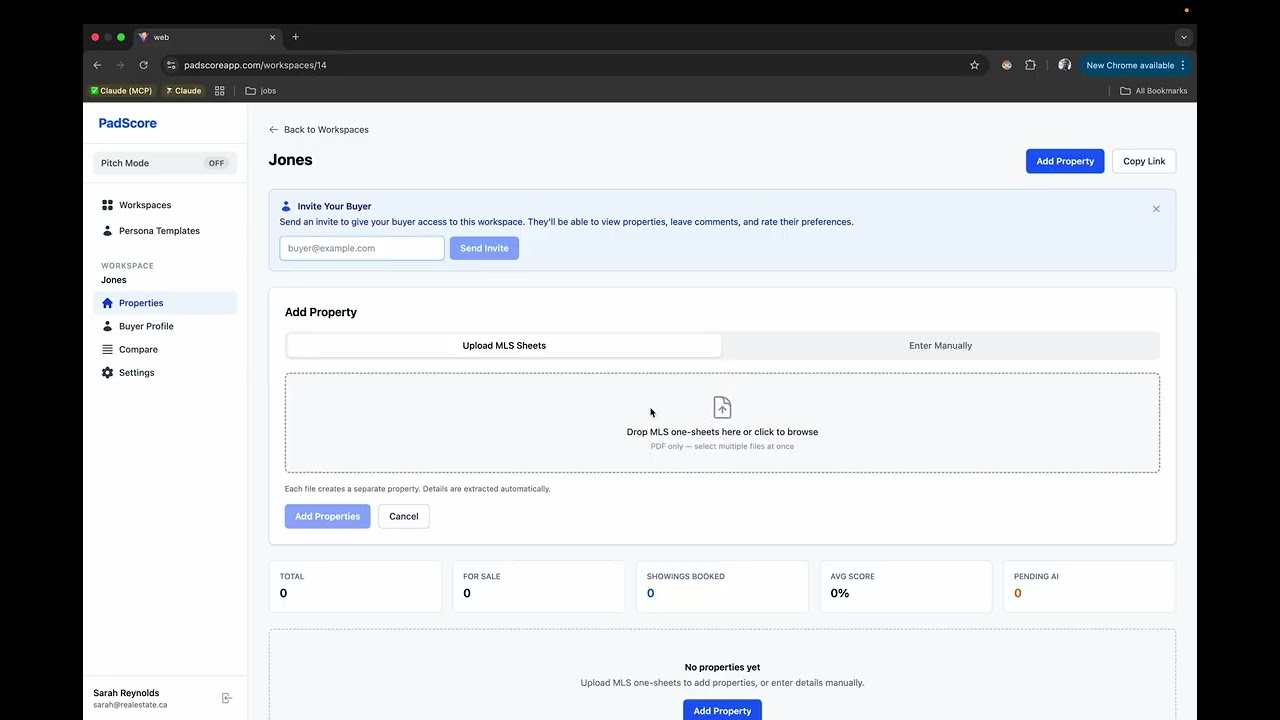
Task: Click the logout icon beside Sarah Reynolds
Action: [227, 698]
